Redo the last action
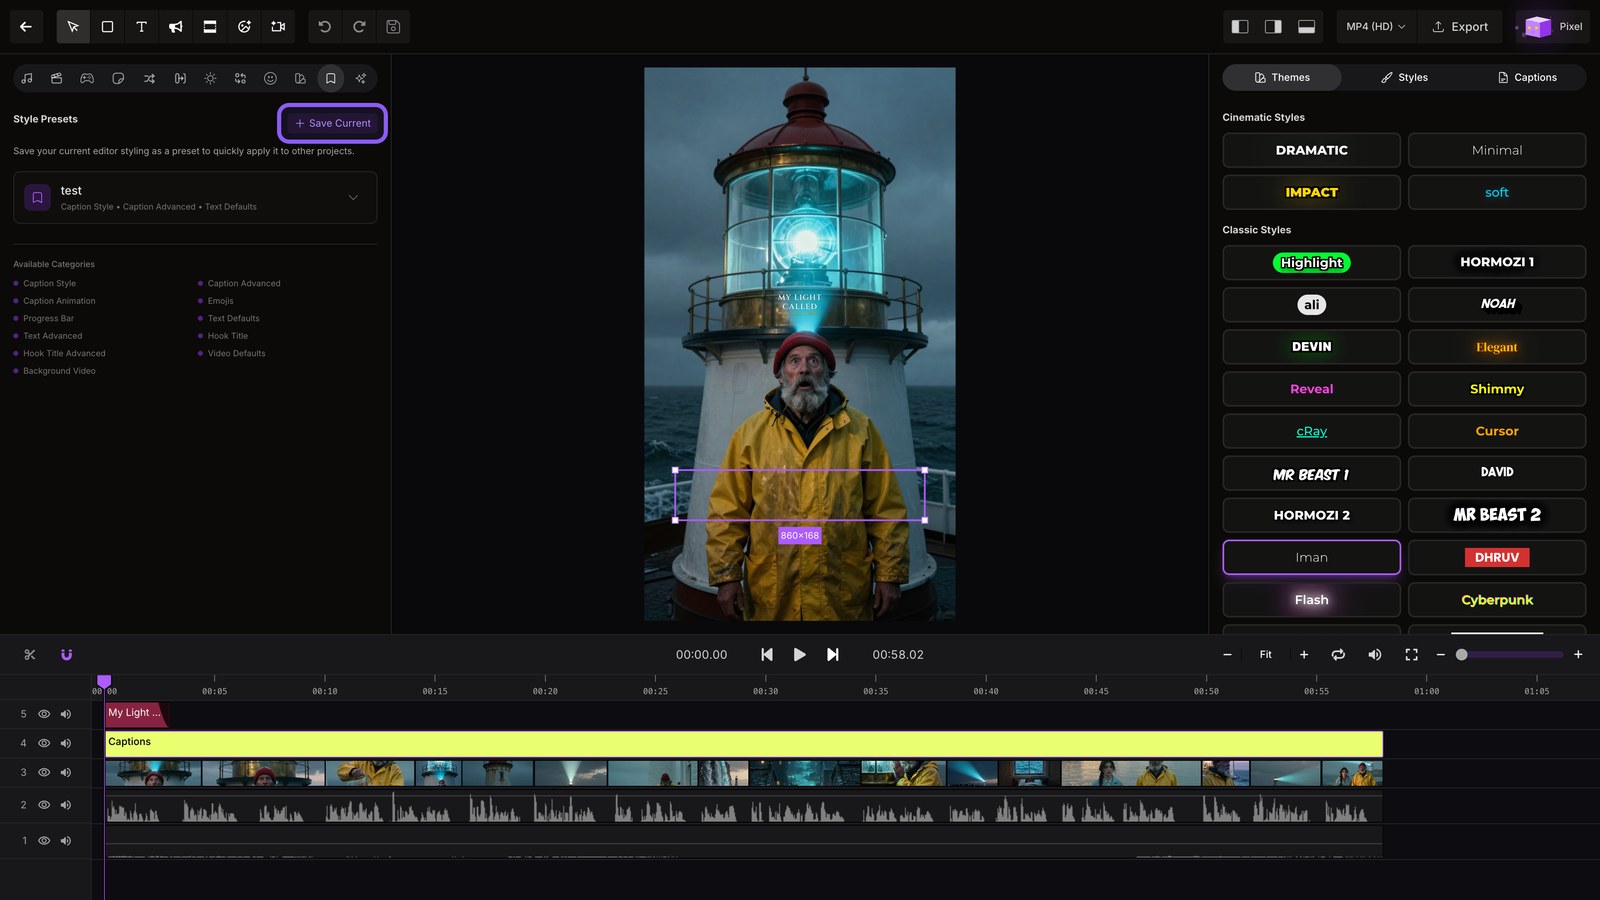Image resolution: width=1600 pixels, height=900 pixels. click(359, 27)
